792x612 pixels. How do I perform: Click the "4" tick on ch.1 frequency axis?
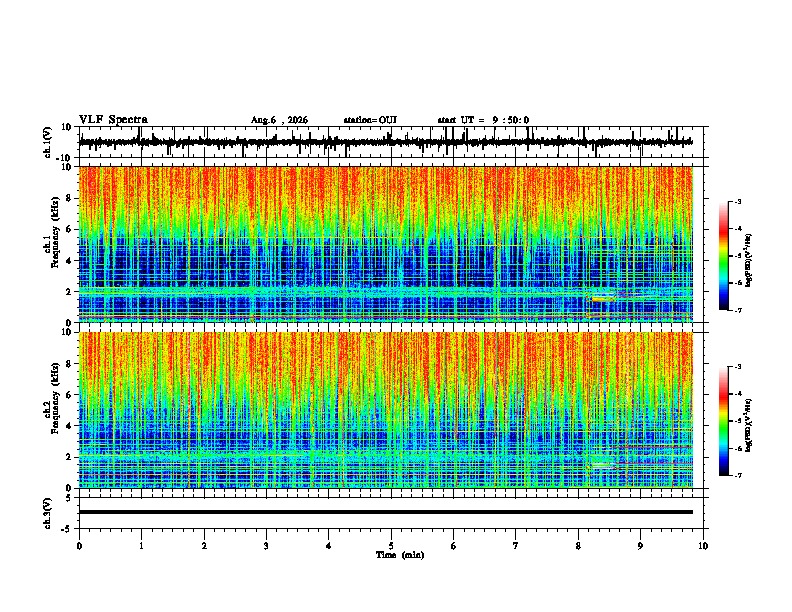click(x=69, y=261)
